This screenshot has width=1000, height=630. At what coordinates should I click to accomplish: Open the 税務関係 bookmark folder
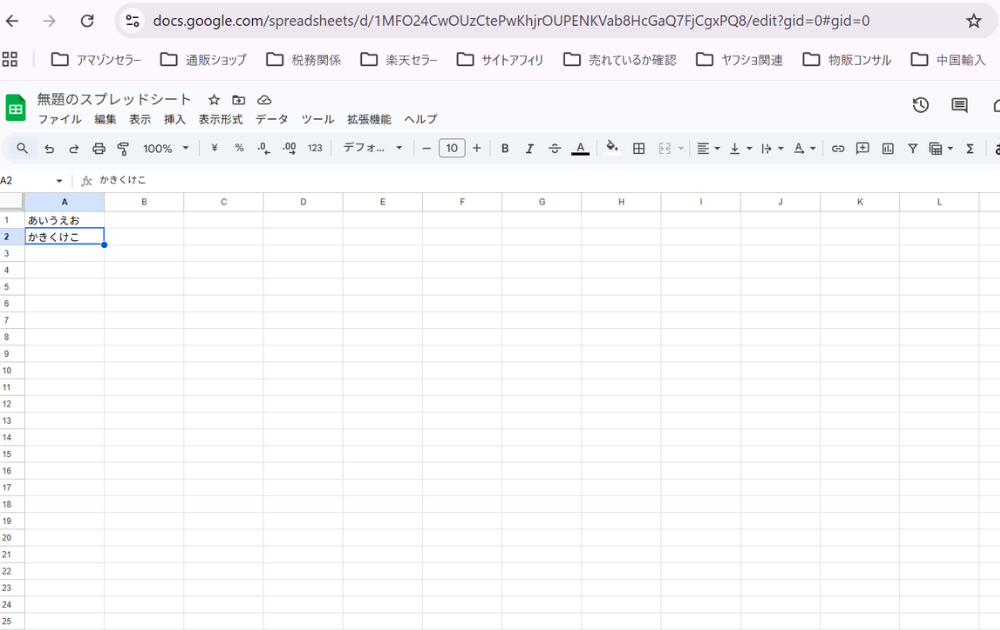tap(303, 60)
